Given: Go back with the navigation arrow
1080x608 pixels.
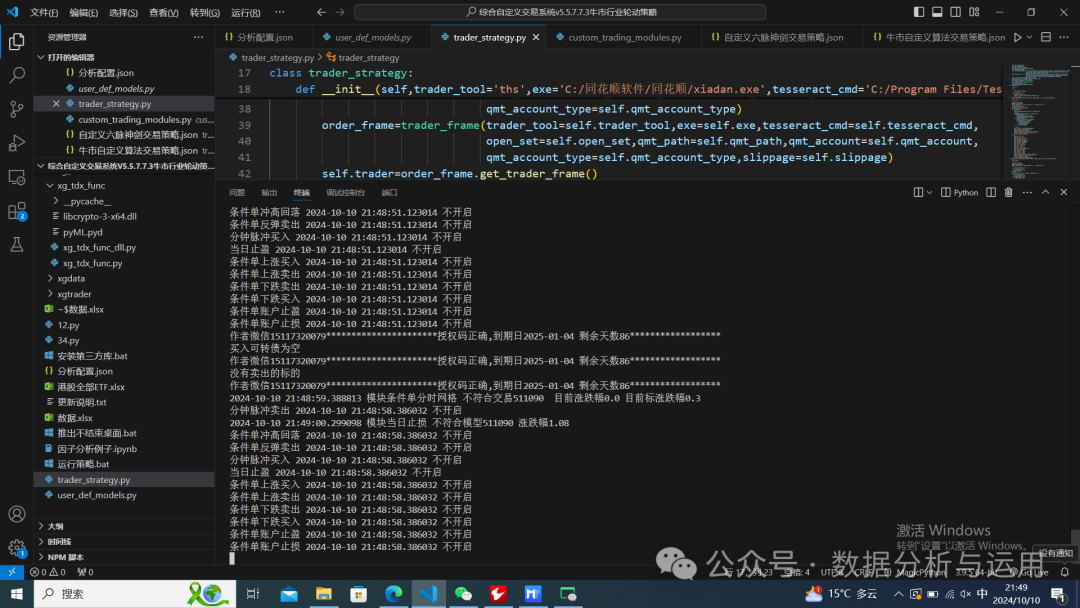Looking at the screenshot, I should pos(321,12).
